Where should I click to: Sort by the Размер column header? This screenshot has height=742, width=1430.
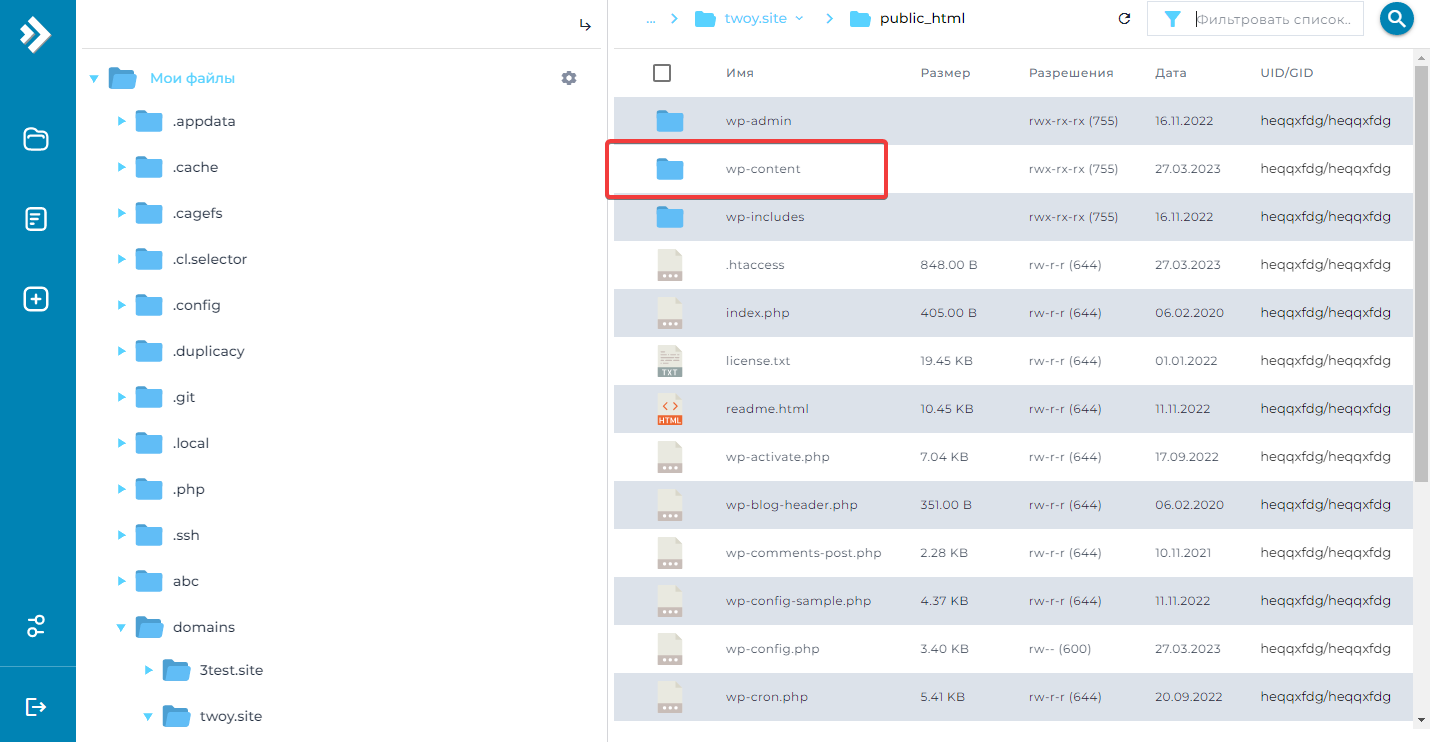(945, 73)
